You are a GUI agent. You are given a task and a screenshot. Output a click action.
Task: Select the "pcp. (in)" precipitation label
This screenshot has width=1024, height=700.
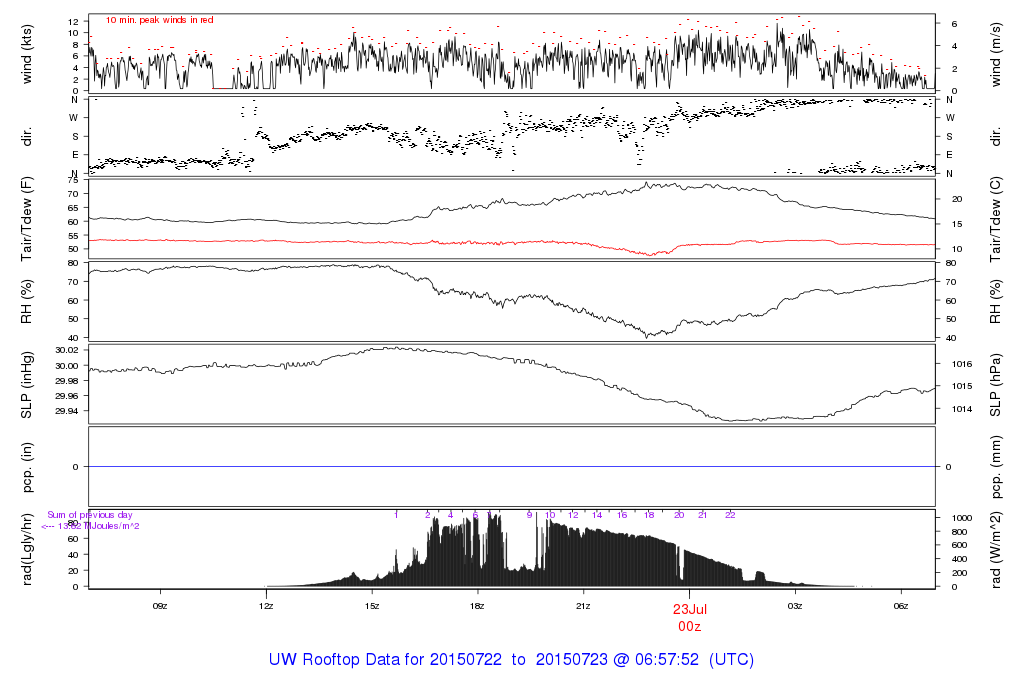point(27,467)
